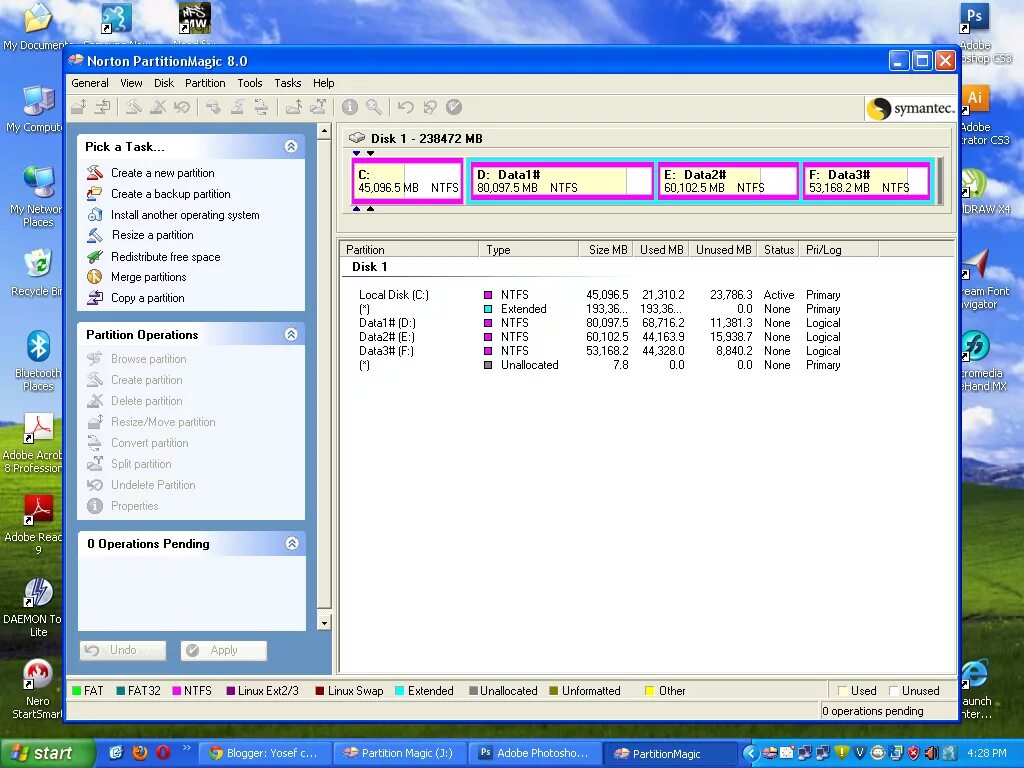The height and width of the screenshot is (768, 1024).
Task: Switch to Blogger Chrome taskbar item
Action: [264, 753]
